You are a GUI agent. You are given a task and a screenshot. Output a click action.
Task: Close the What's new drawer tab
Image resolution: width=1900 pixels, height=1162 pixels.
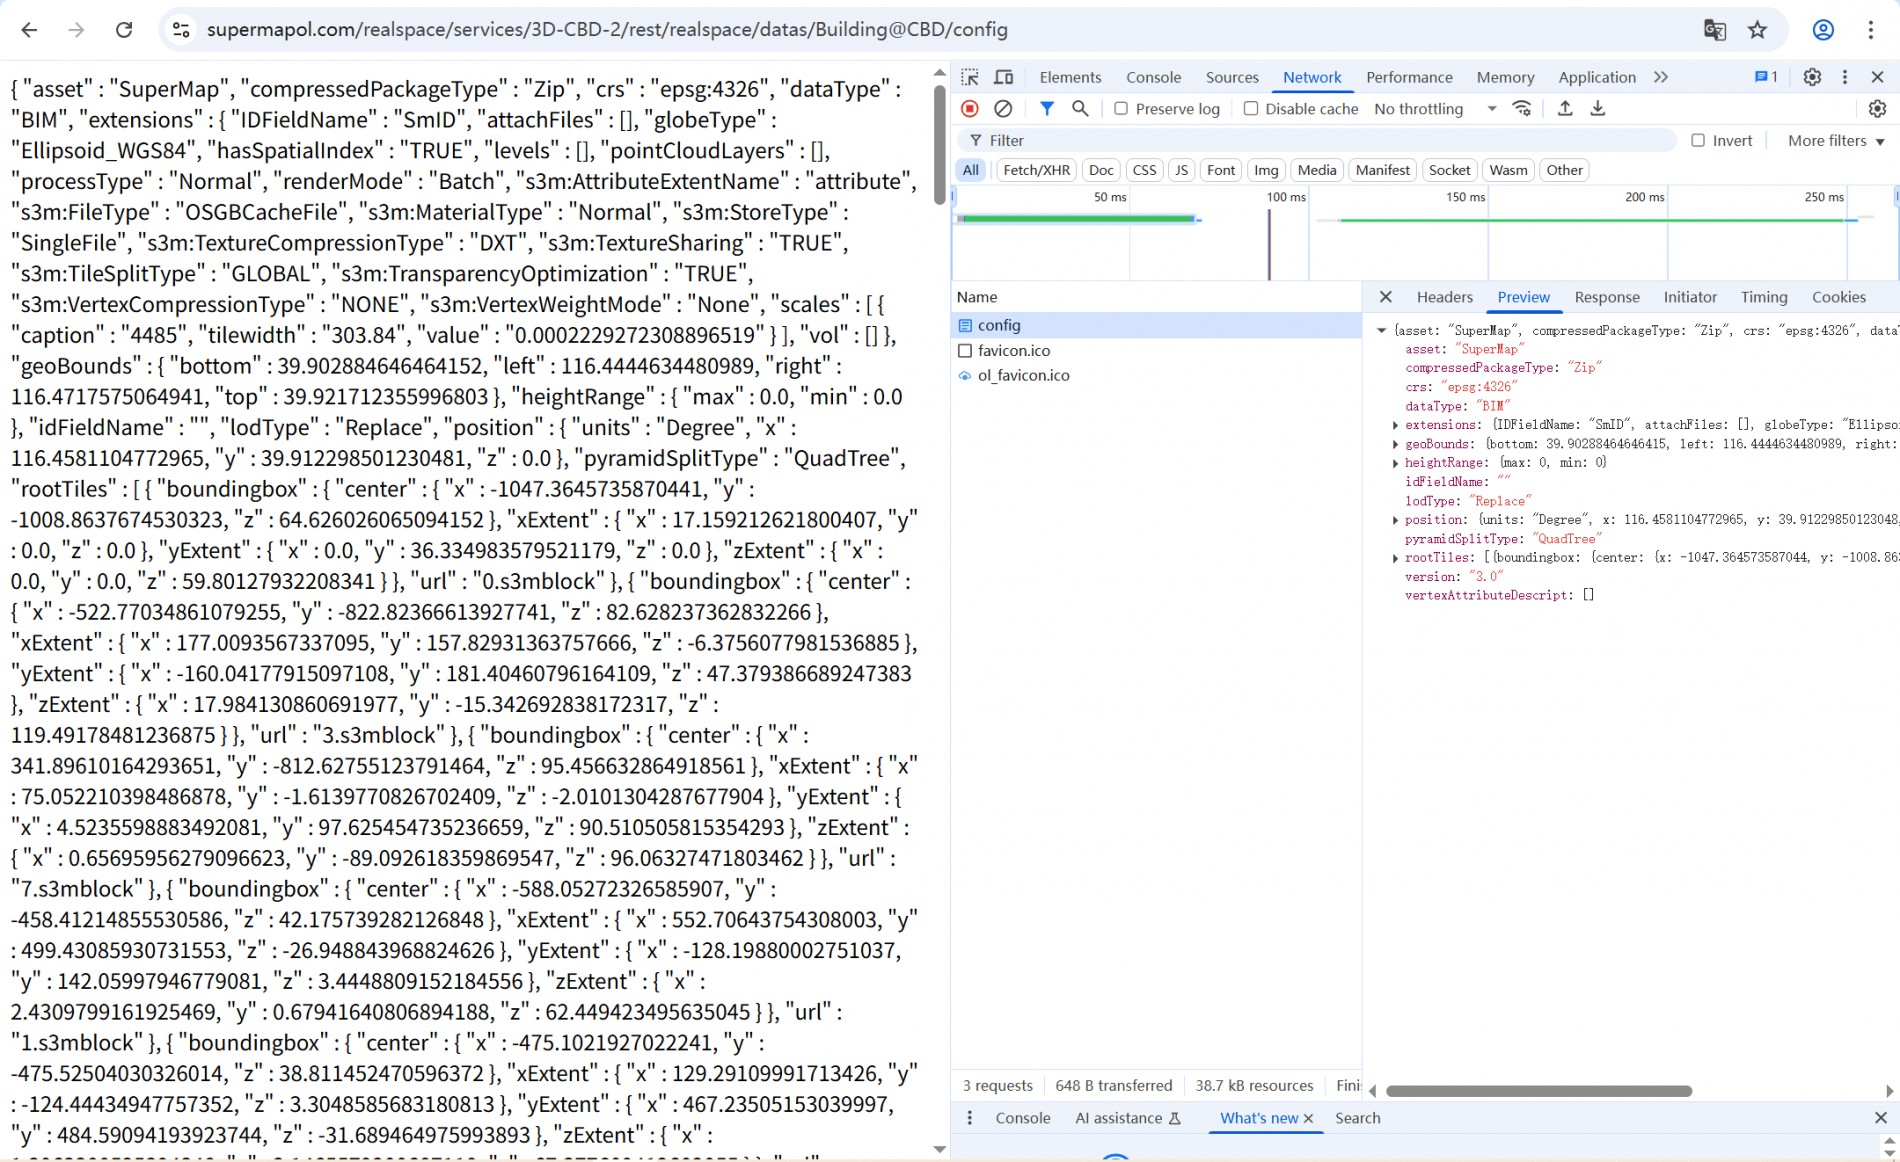pyautogui.click(x=1308, y=1119)
